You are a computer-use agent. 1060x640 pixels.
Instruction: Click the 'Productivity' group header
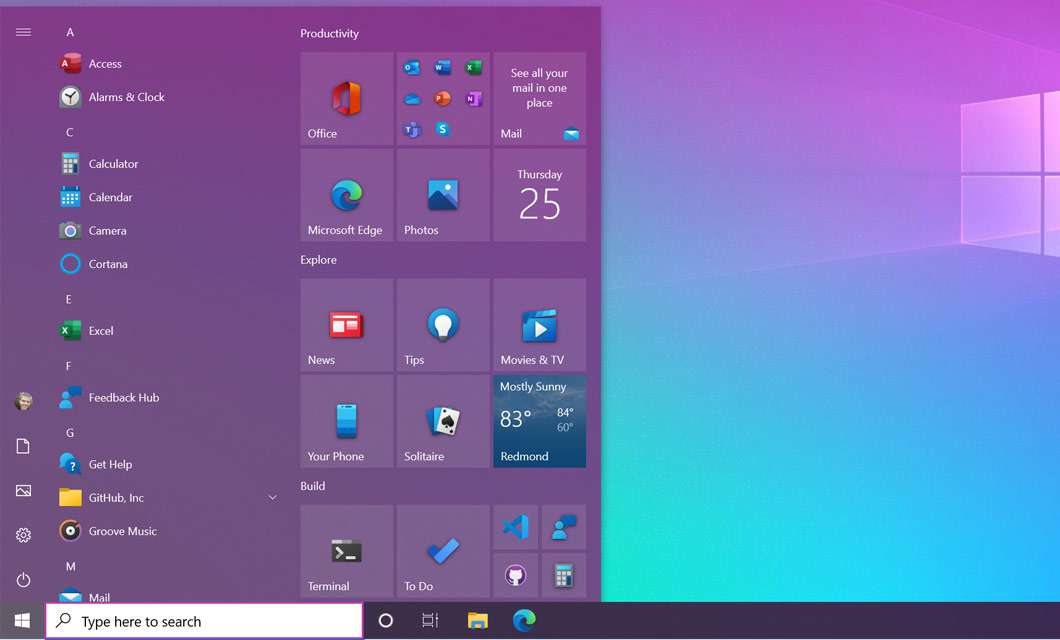click(329, 33)
